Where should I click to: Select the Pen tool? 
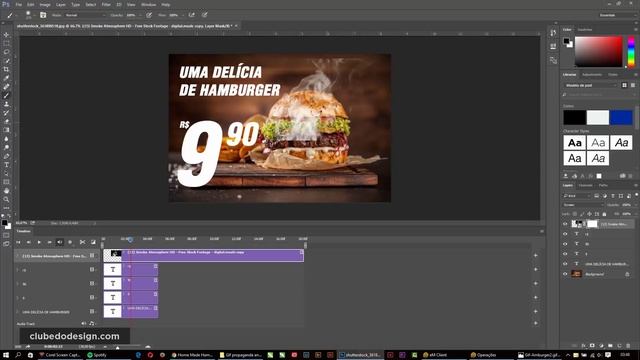click(x=6, y=156)
